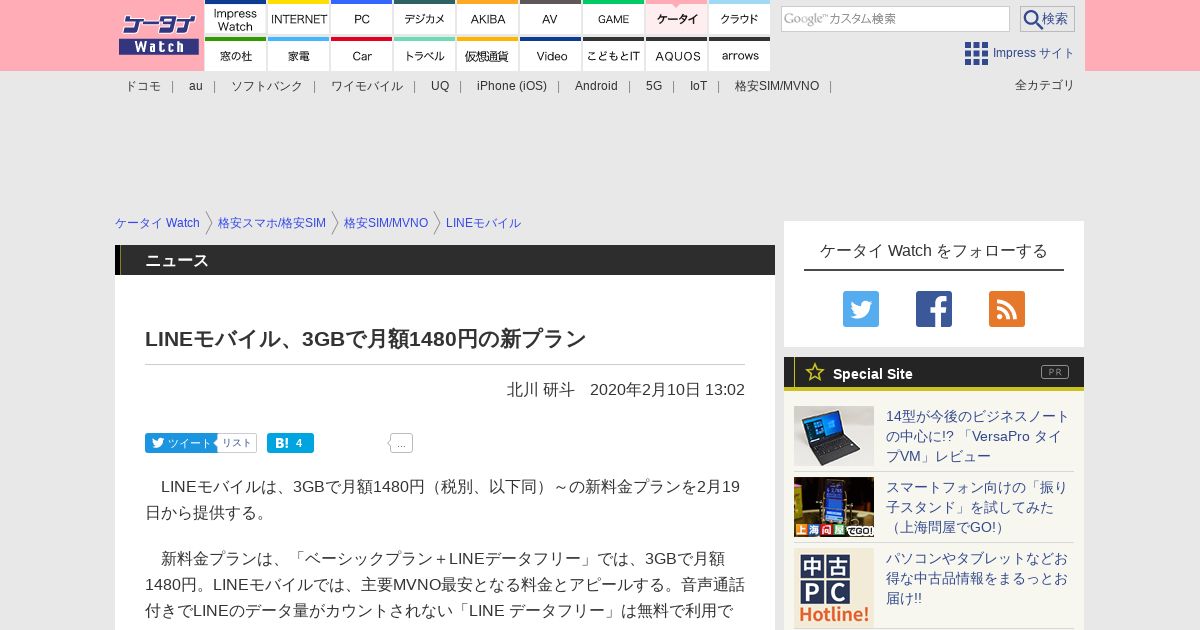
Task: Open the Car Watch tab
Action: (361, 55)
